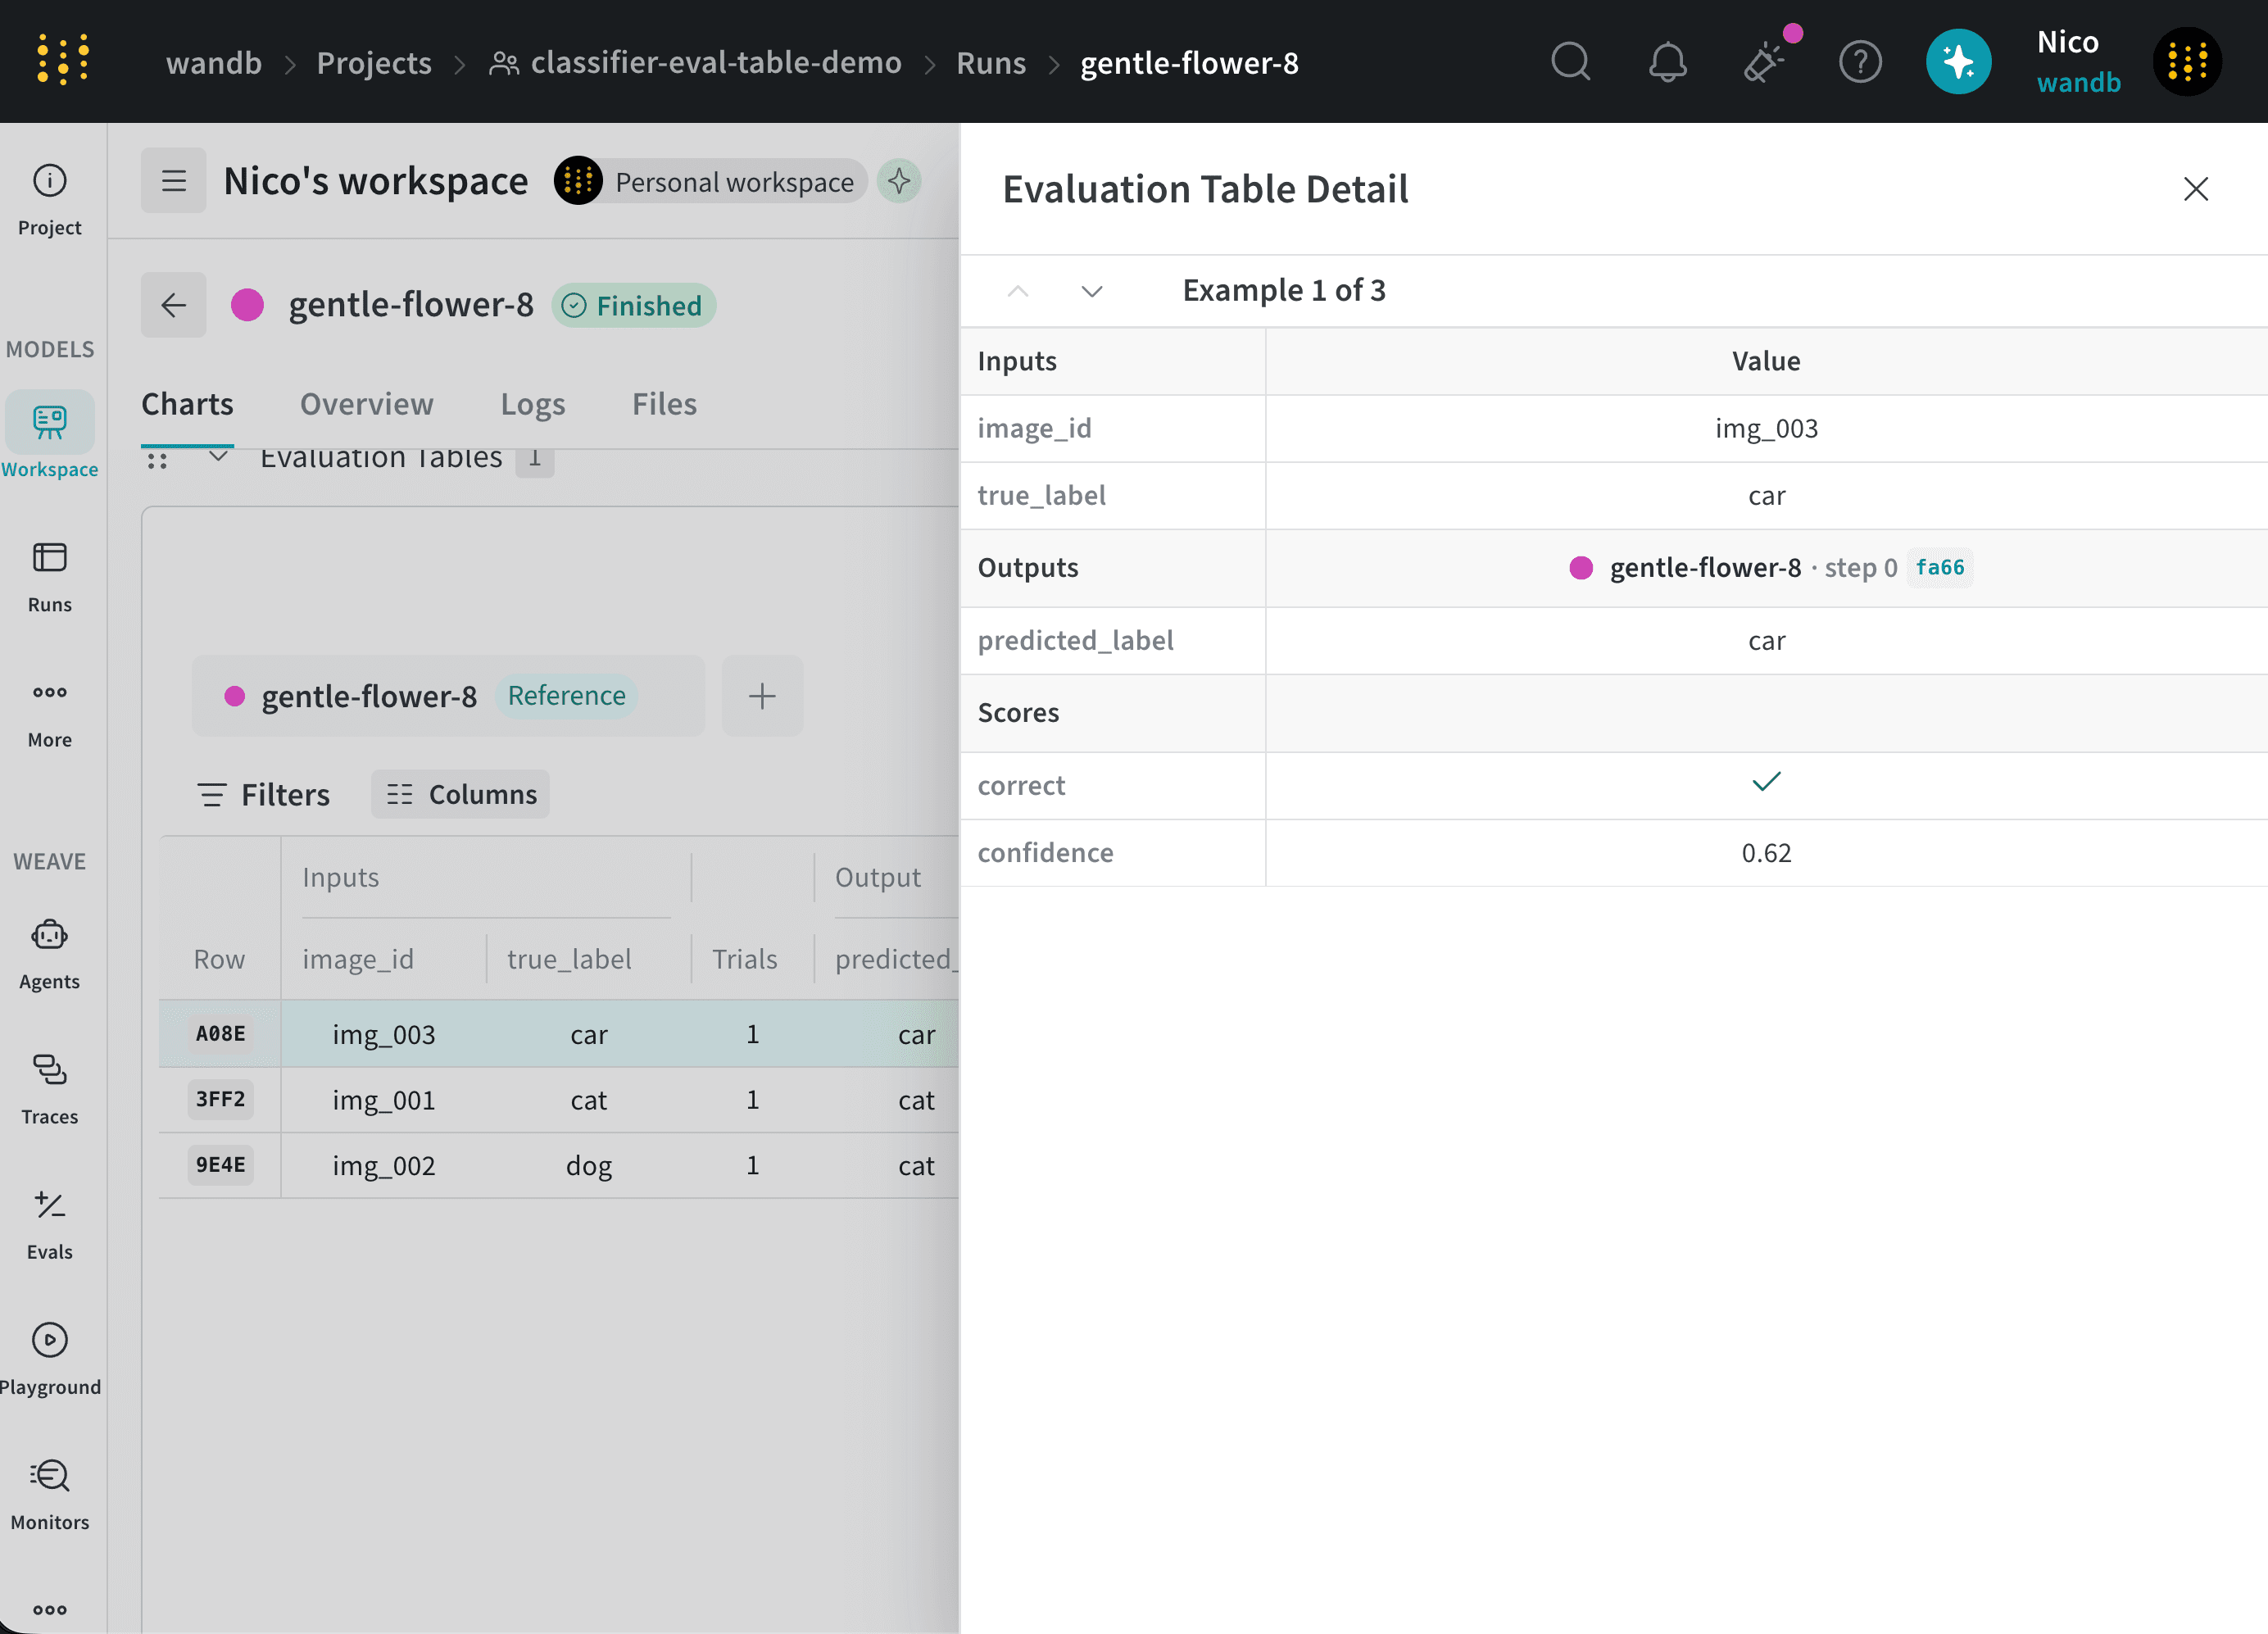Image resolution: width=2268 pixels, height=1634 pixels.
Task: Click the correct score checkmark
Action: pyautogui.click(x=1766, y=782)
